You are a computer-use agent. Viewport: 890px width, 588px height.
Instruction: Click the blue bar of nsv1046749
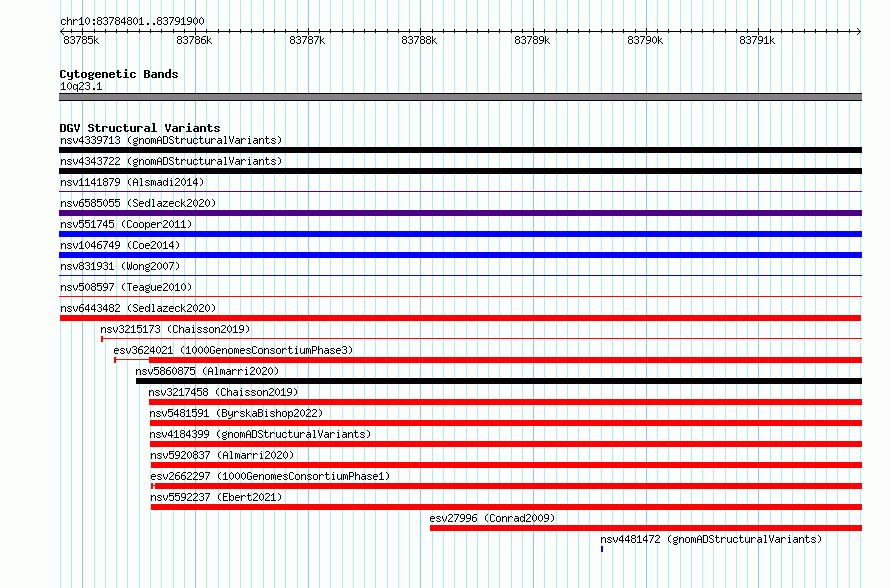click(x=460, y=255)
